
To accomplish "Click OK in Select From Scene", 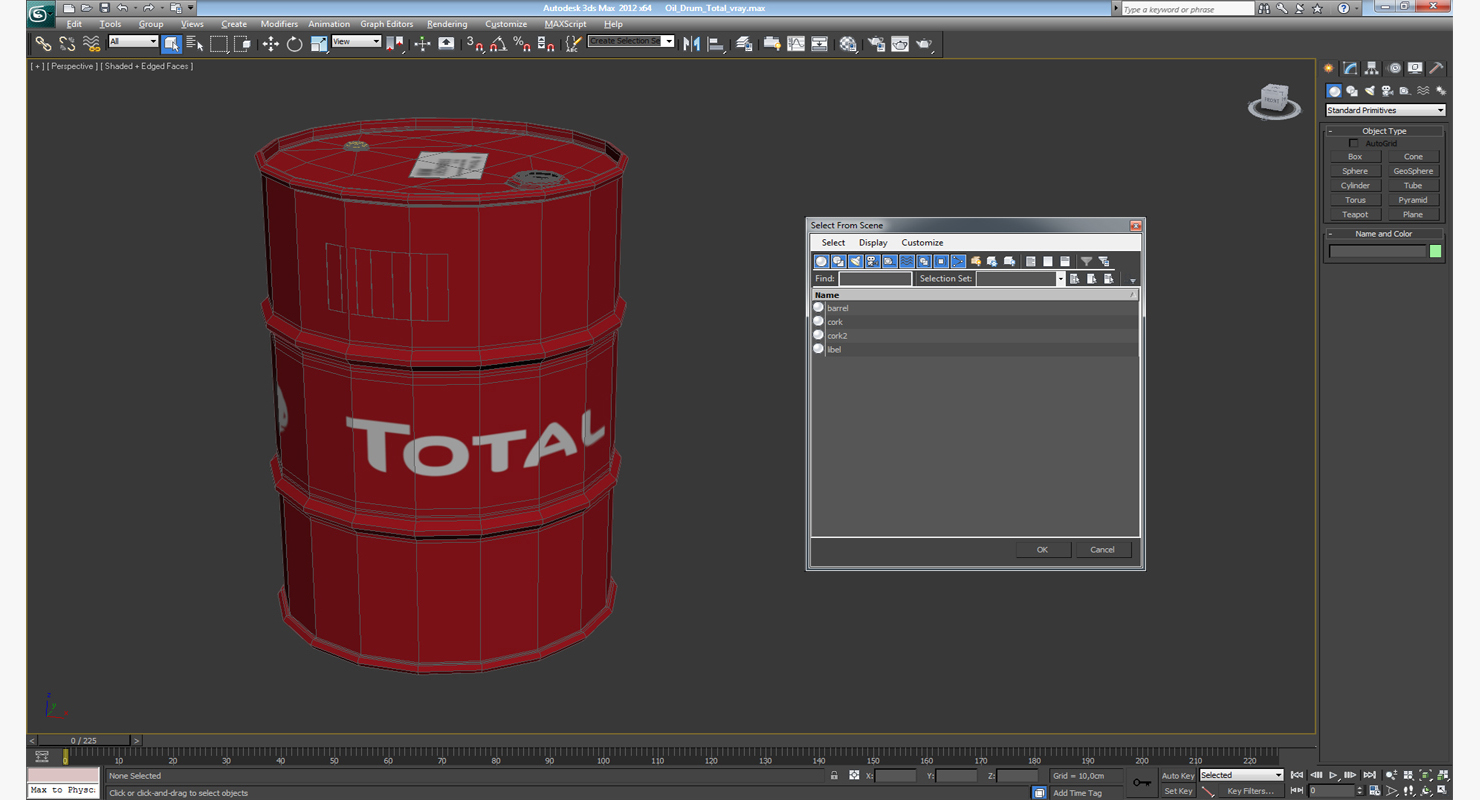I will pos(1043,550).
